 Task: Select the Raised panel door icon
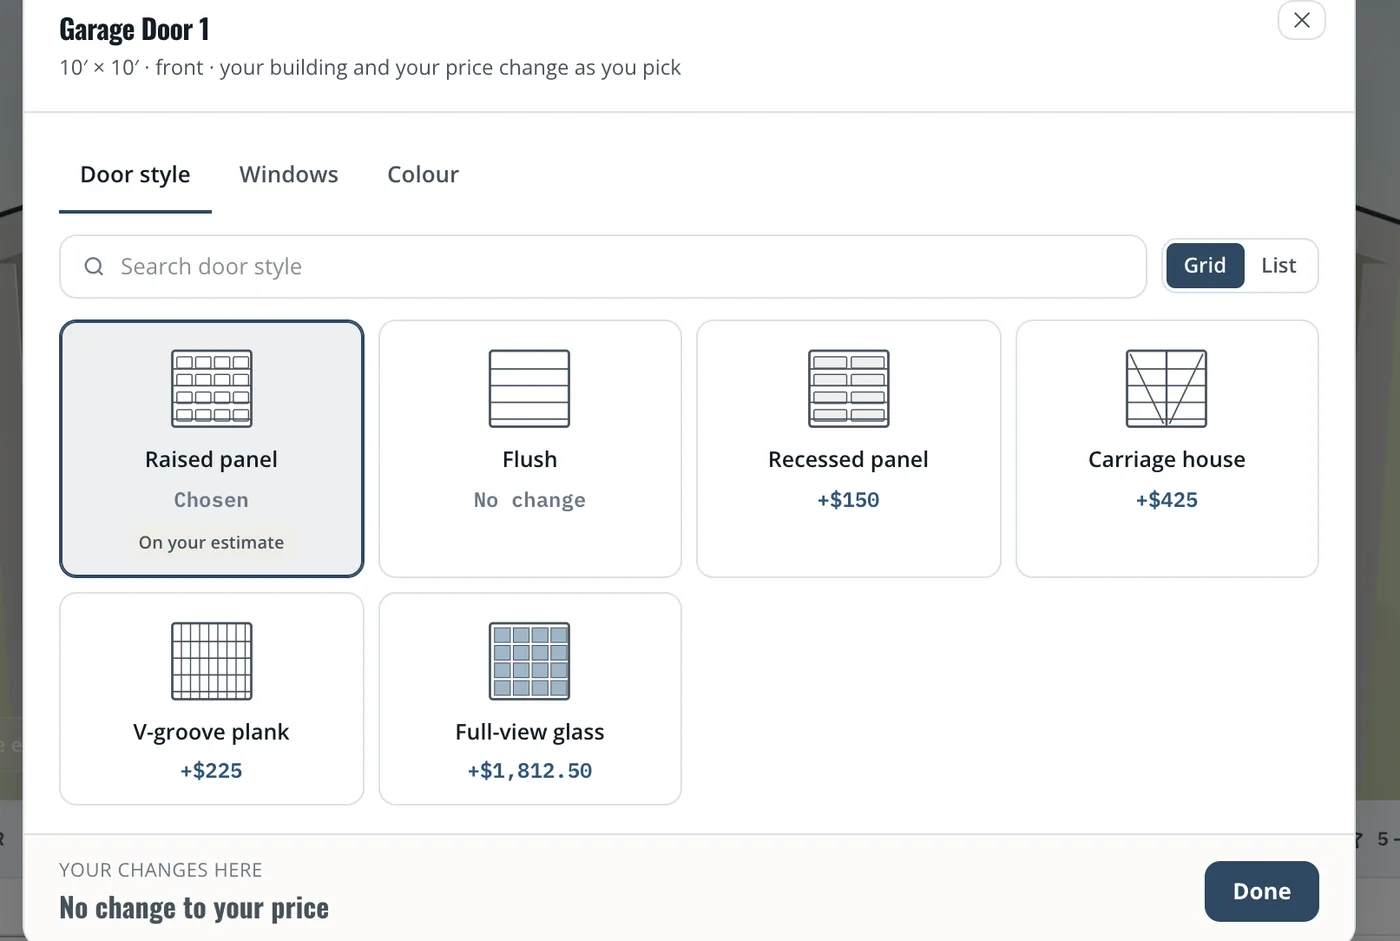(x=211, y=389)
